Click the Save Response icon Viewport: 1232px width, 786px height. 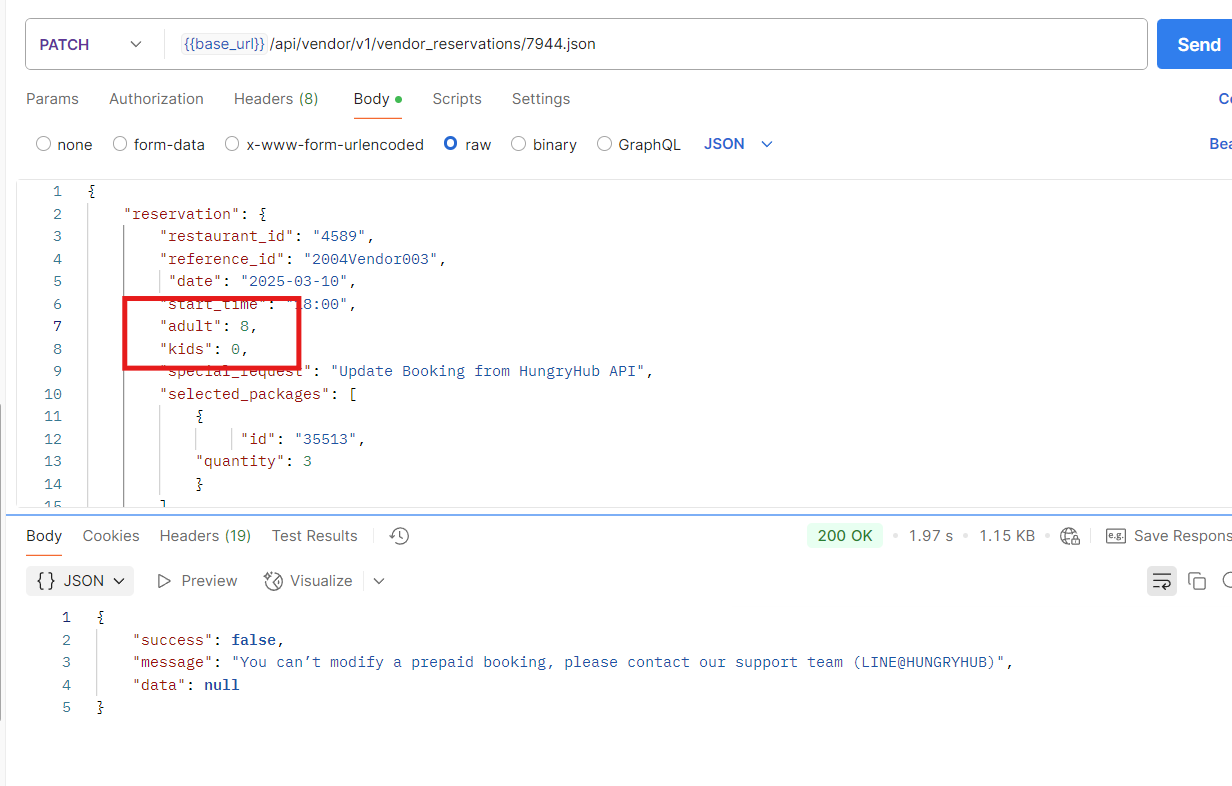tap(1116, 536)
